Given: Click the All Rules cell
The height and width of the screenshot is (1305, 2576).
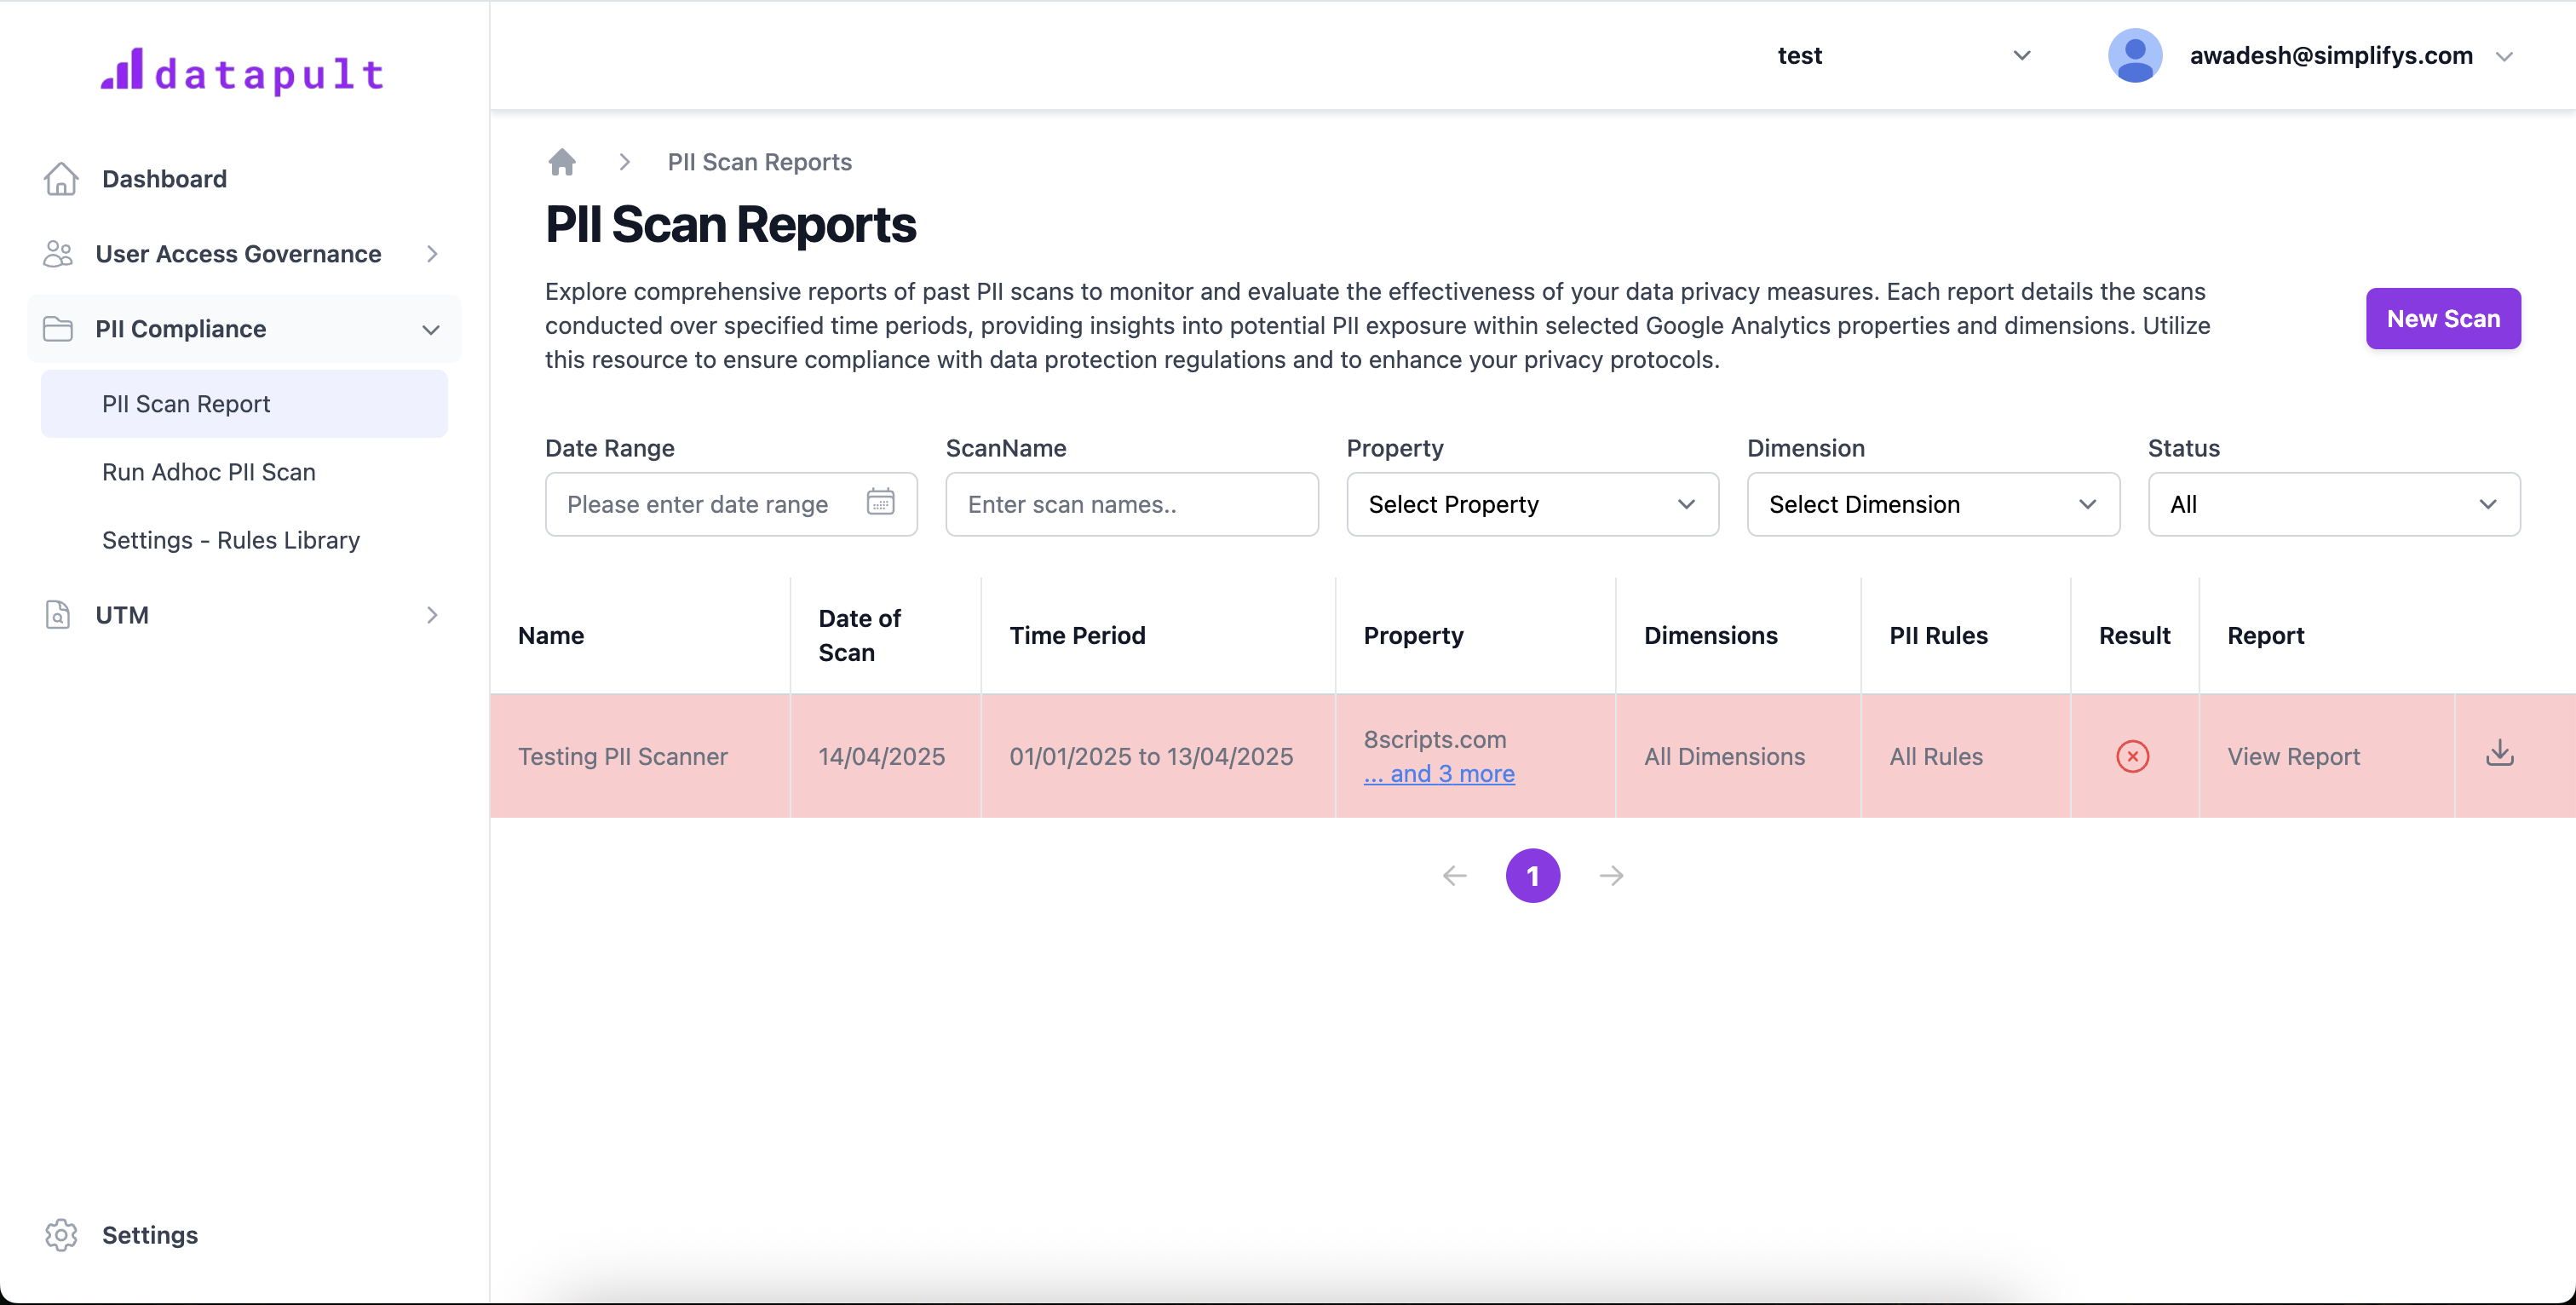Looking at the screenshot, I should (1936, 757).
